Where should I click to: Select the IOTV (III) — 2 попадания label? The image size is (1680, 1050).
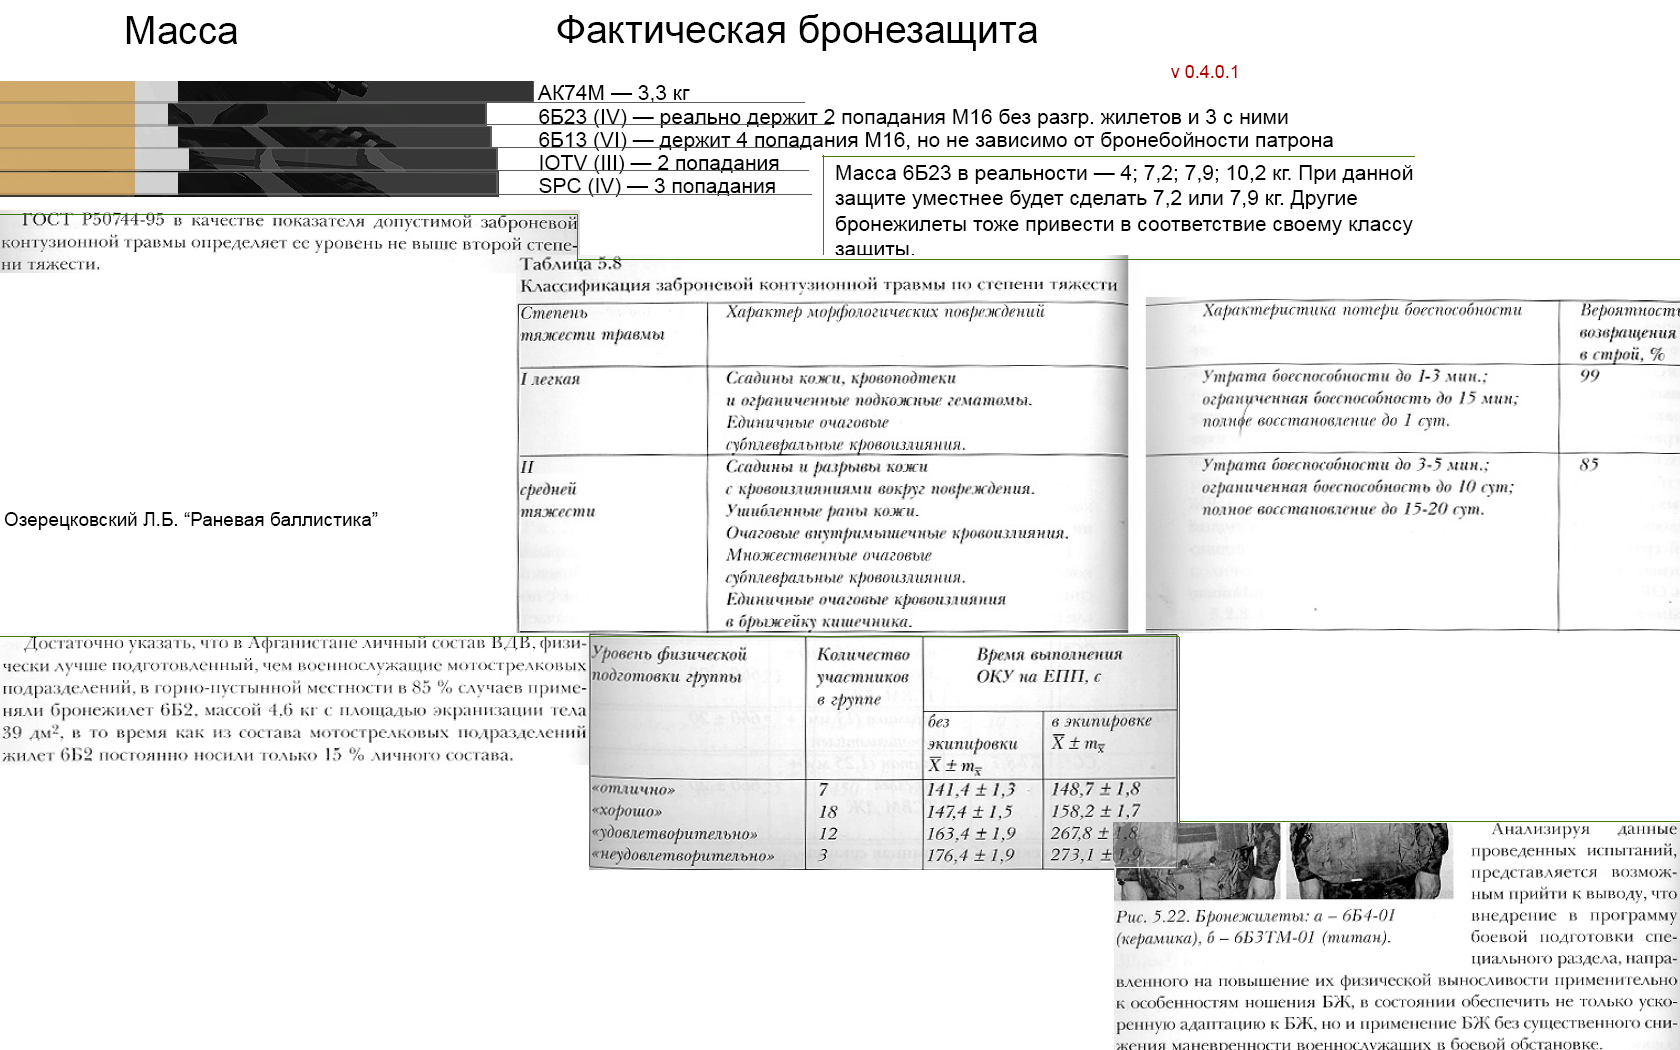657,163
